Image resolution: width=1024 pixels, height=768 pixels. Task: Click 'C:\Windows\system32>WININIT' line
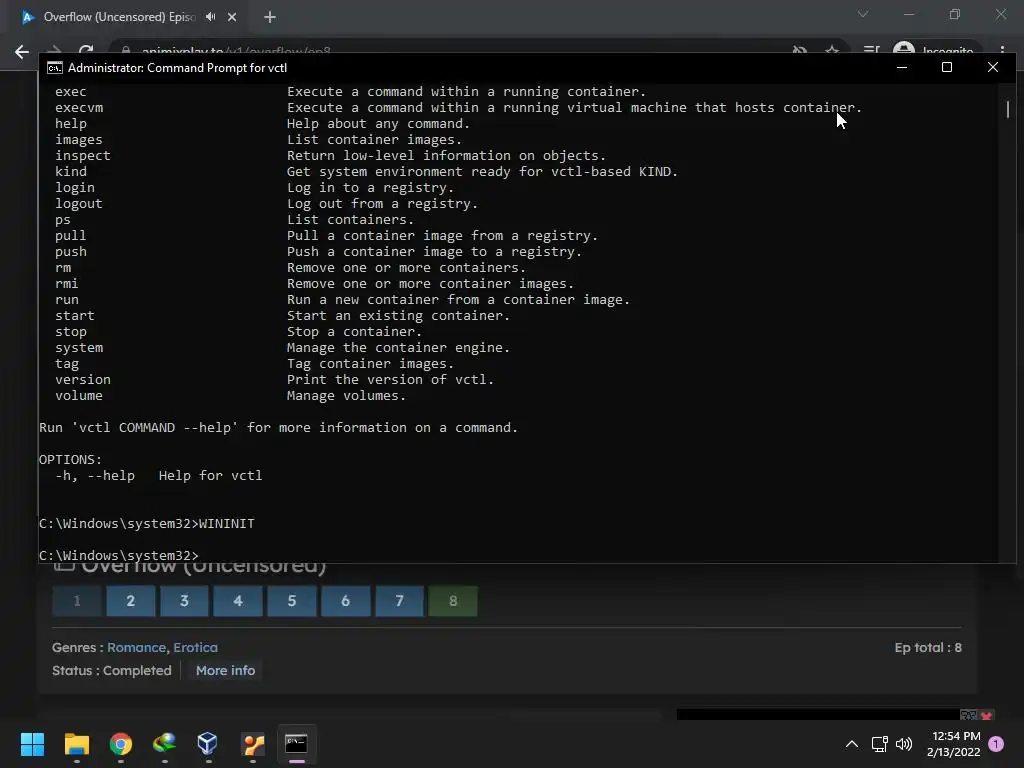pos(147,524)
